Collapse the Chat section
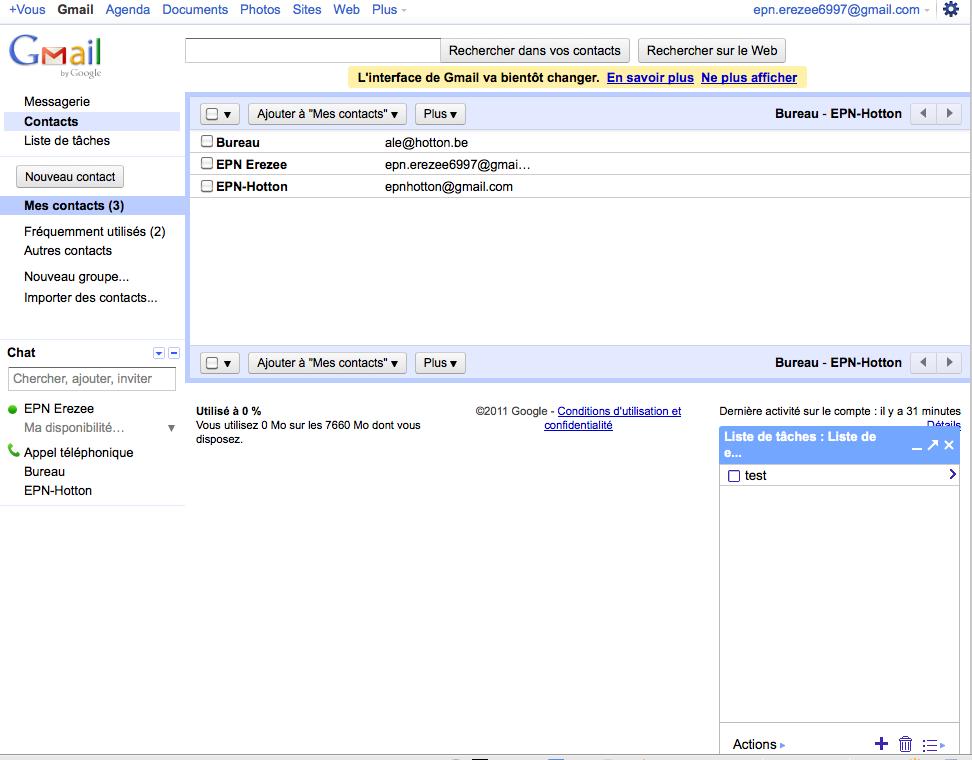 pyautogui.click(x=174, y=353)
